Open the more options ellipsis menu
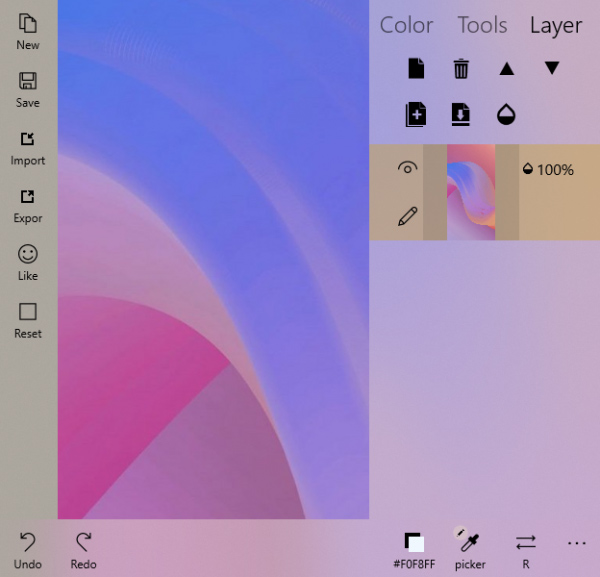 (x=577, y=543)
